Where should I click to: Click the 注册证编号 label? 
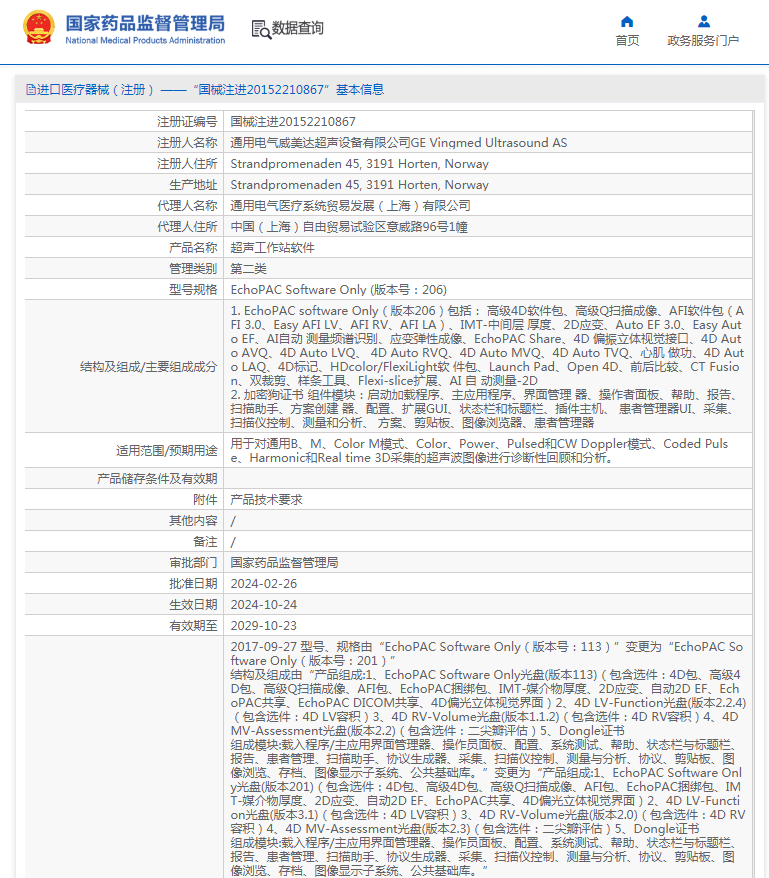click(x=187, y=122)
